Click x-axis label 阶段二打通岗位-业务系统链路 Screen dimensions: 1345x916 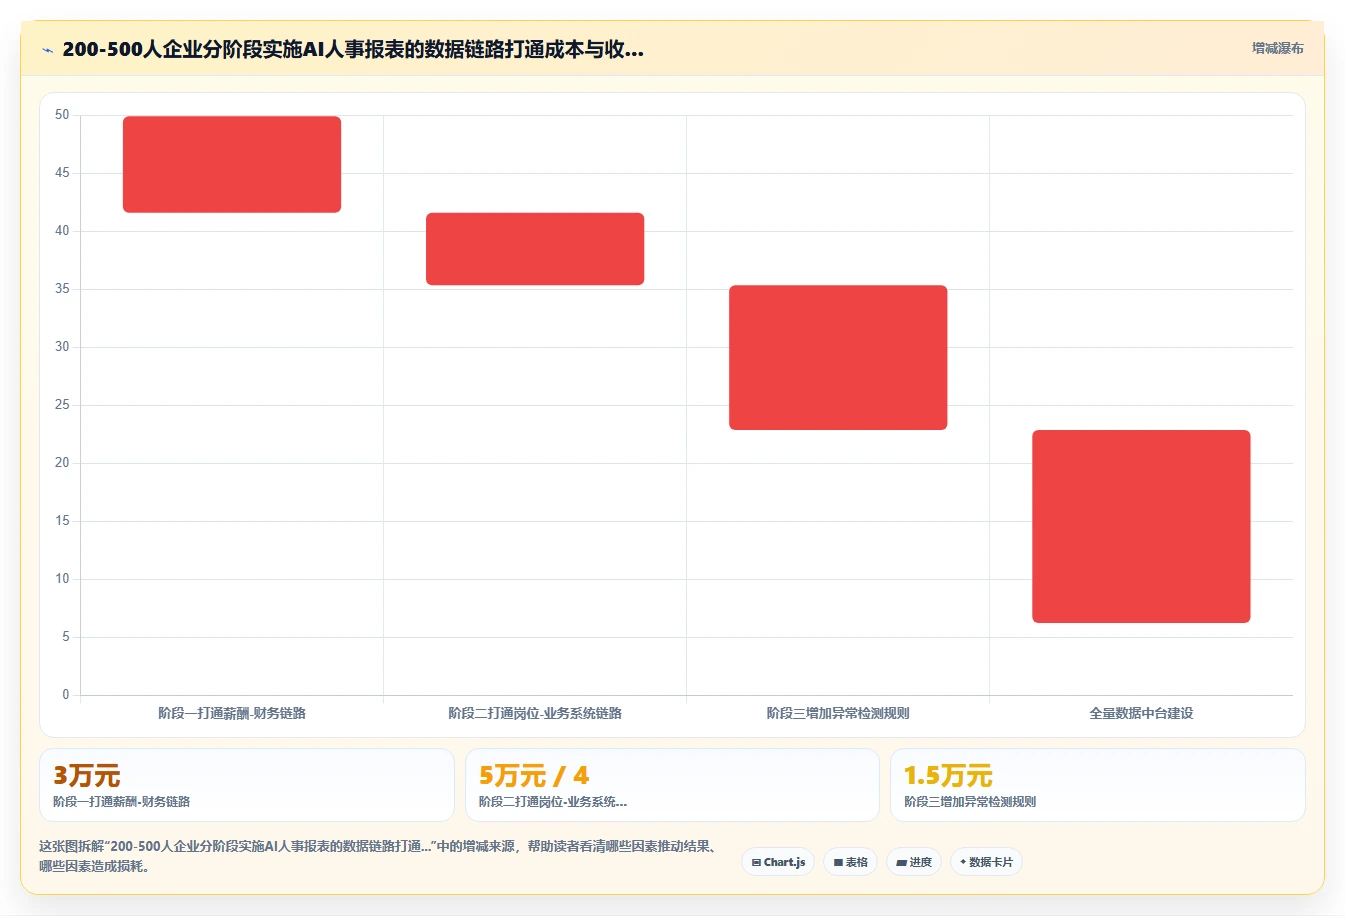[535, 713]
